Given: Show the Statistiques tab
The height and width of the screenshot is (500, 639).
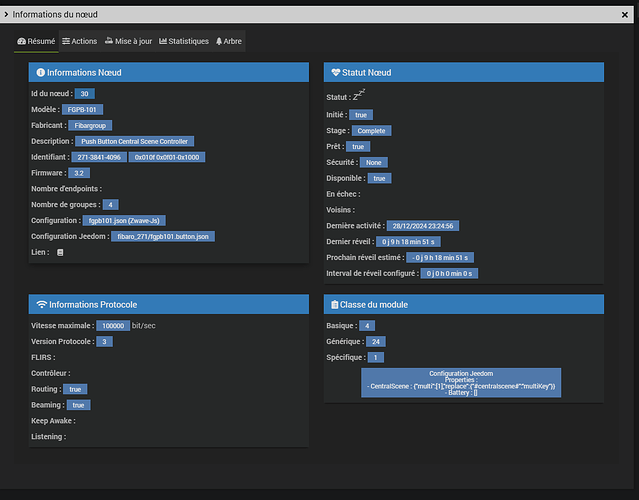Looking at the screenshot, I should click(184, 41).
